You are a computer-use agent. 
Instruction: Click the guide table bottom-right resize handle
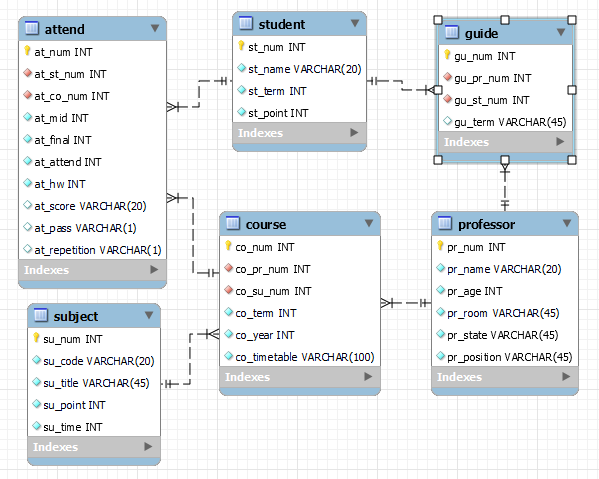click(572, 160)
